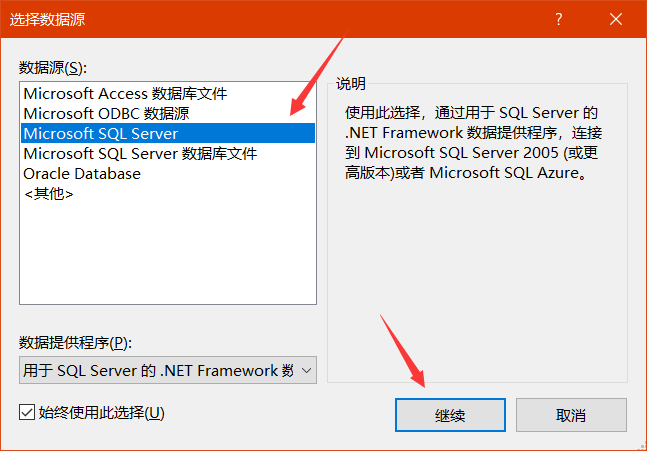Viewport: 647px width, 451px height.
Task: Close the 选择数据源 dialog
Action: 616,19
